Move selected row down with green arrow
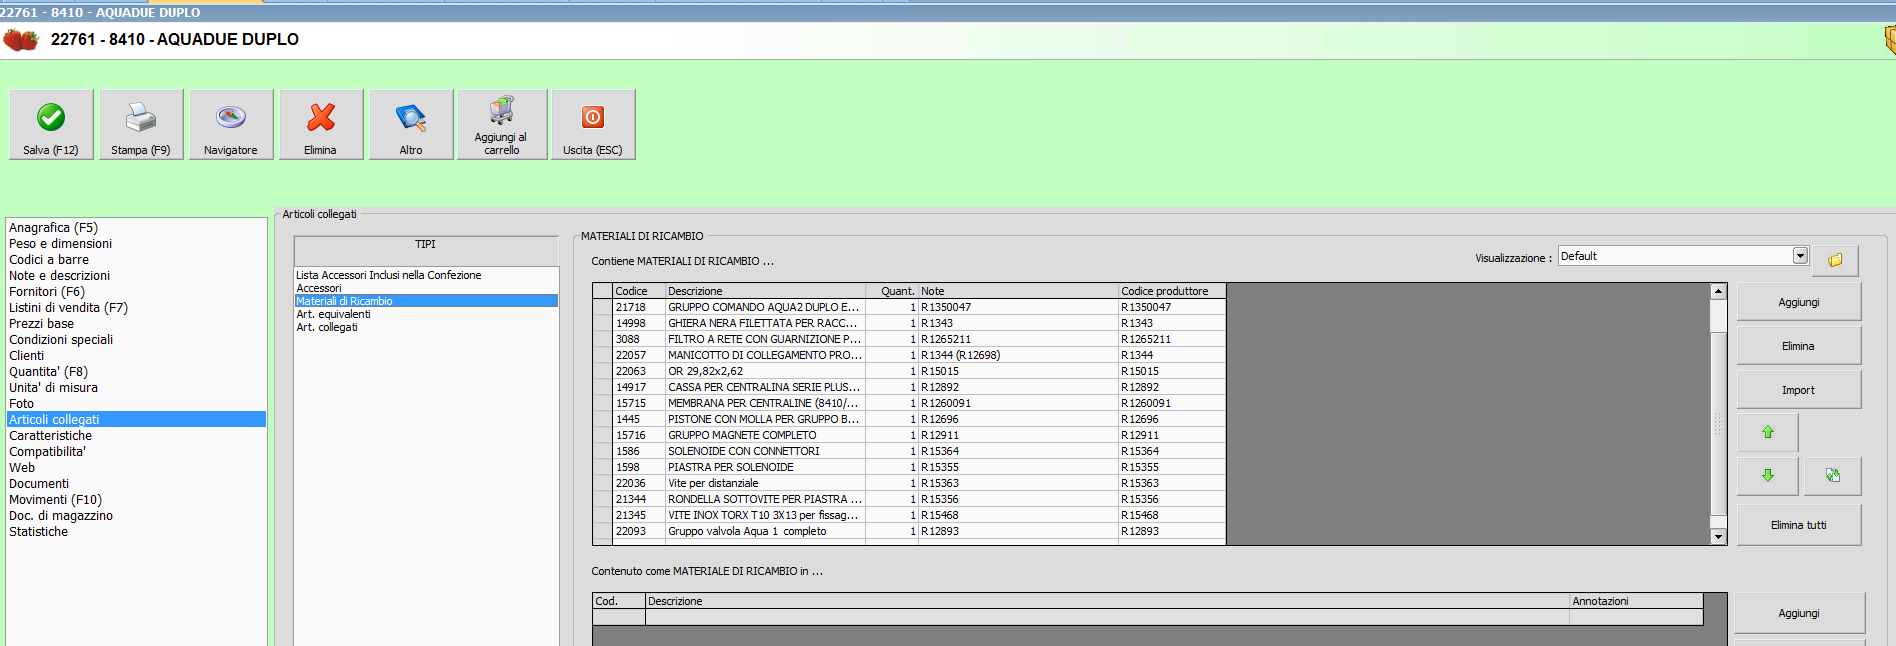 (x=1768, y=476)
